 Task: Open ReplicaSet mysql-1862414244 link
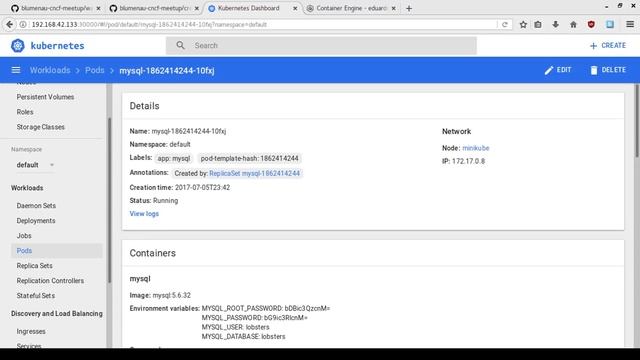click(254, 173)
